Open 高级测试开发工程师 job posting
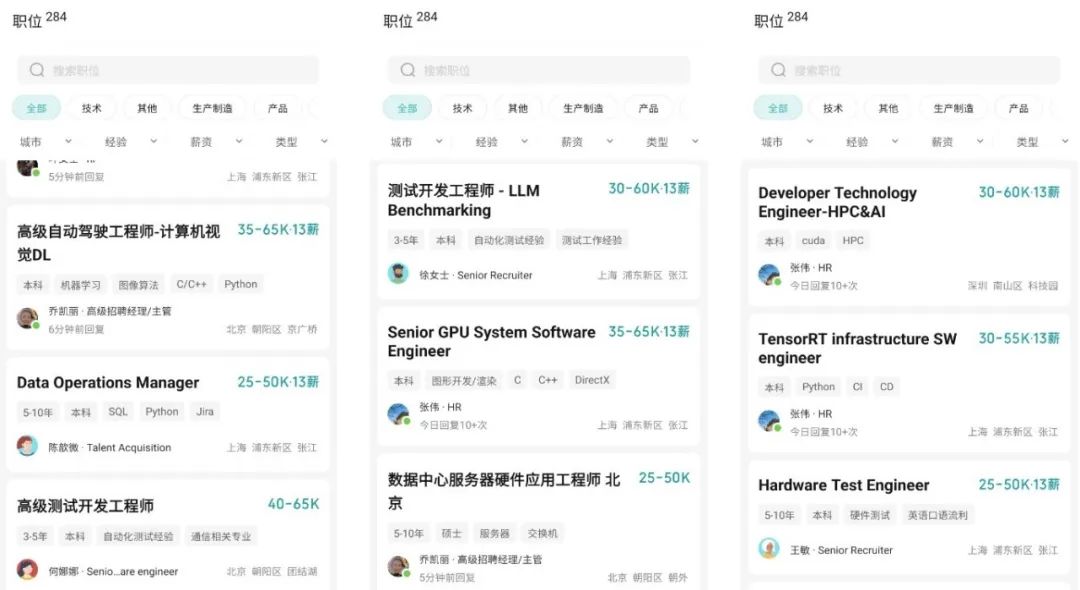1080x590 pixels. coord(168,536)
